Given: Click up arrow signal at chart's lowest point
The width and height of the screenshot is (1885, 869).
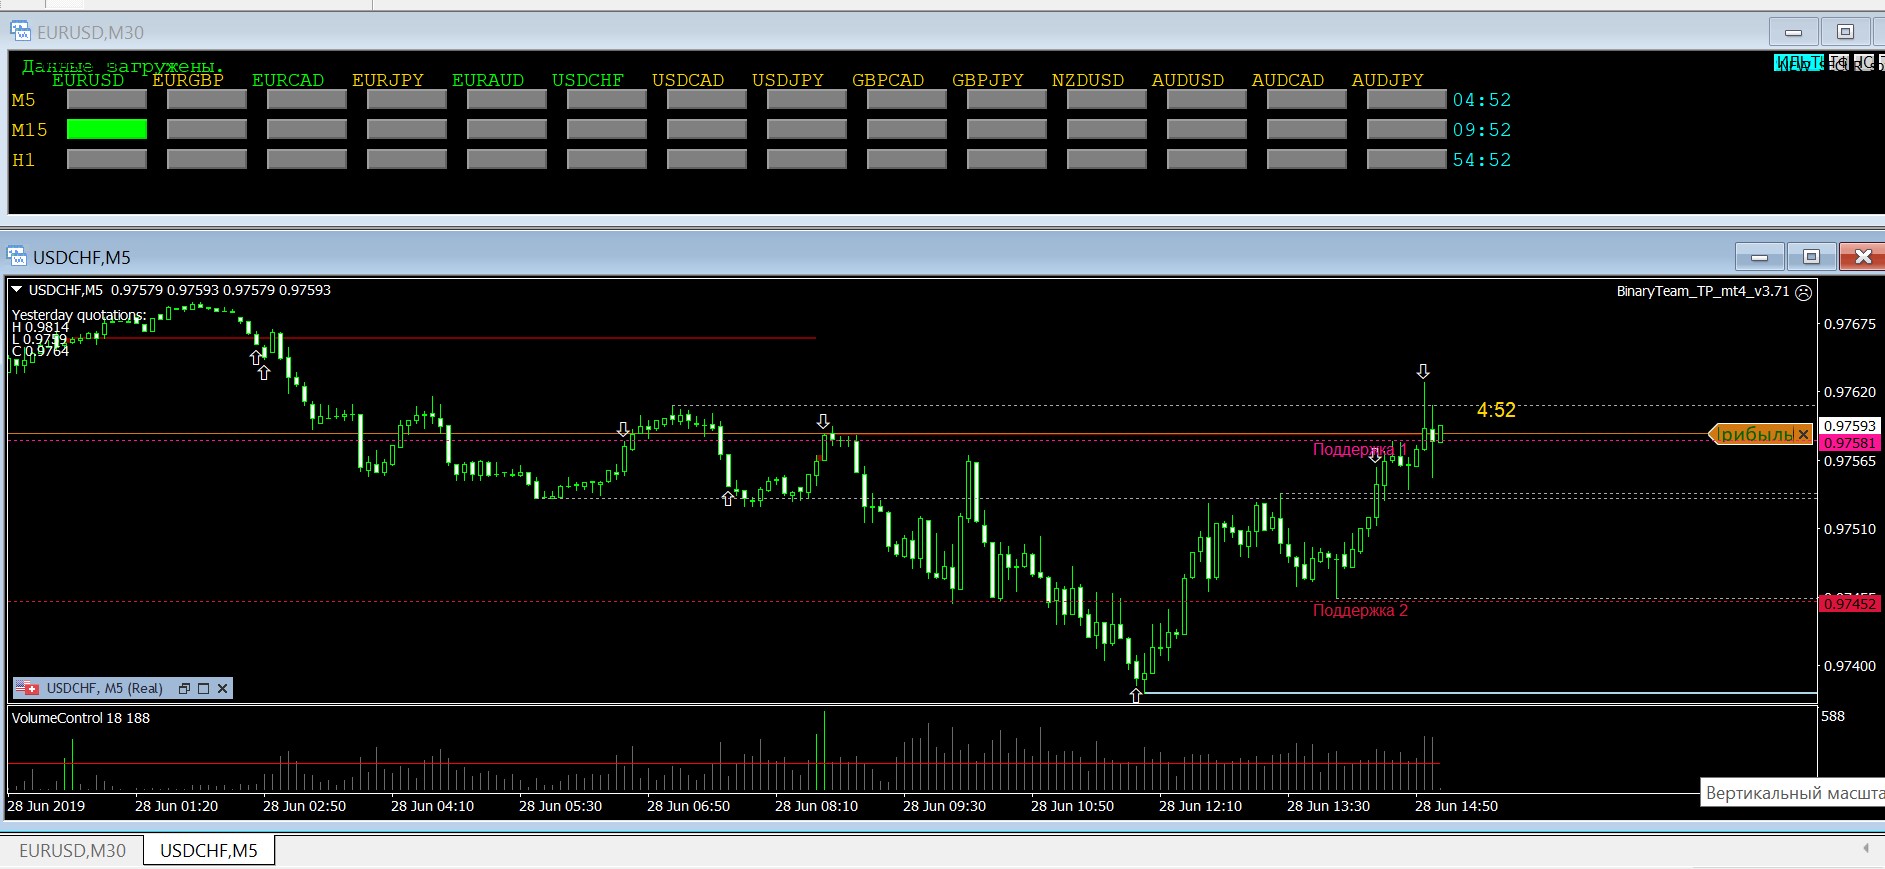Looking at the screenshot, I should tap(1135, 696).
